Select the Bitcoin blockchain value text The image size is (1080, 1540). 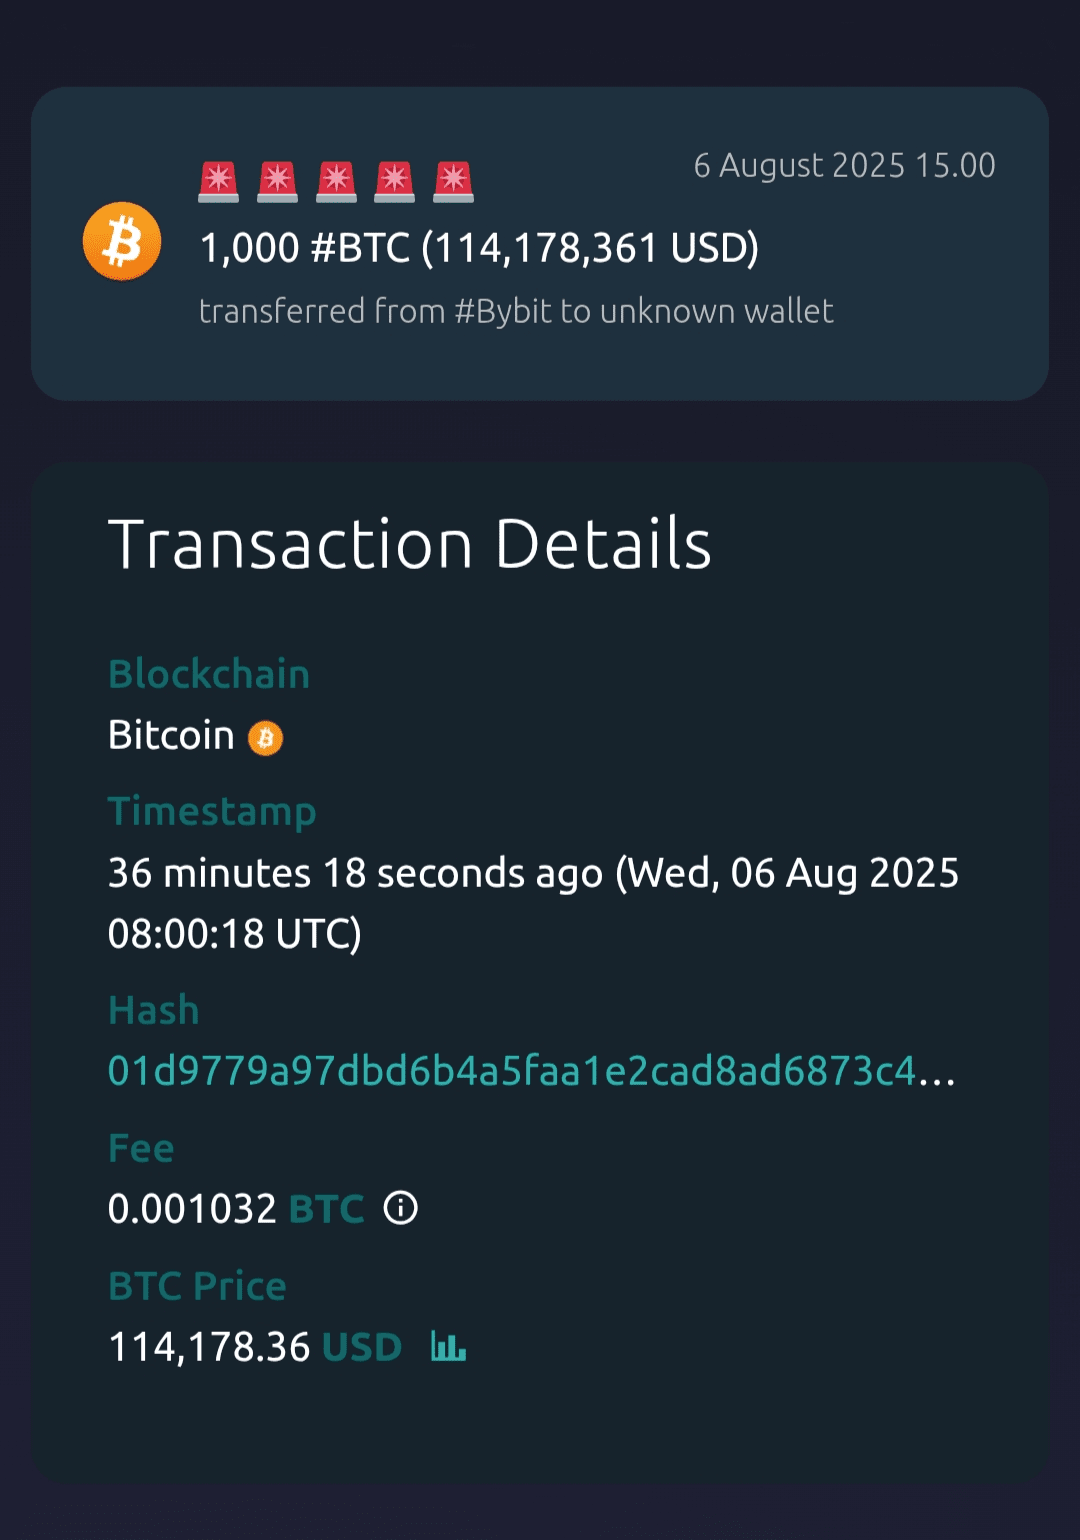click(x=171, y=736)
